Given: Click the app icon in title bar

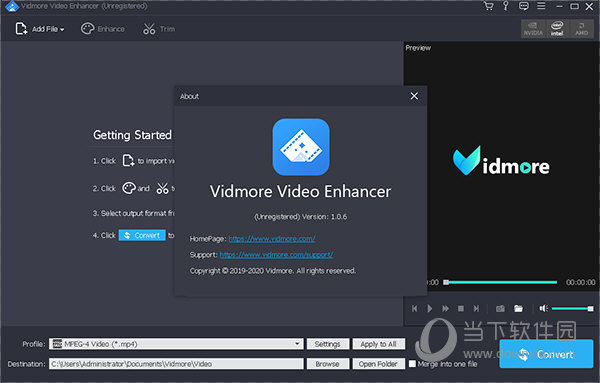Looking at the screenshot, I should coord(12,6).
